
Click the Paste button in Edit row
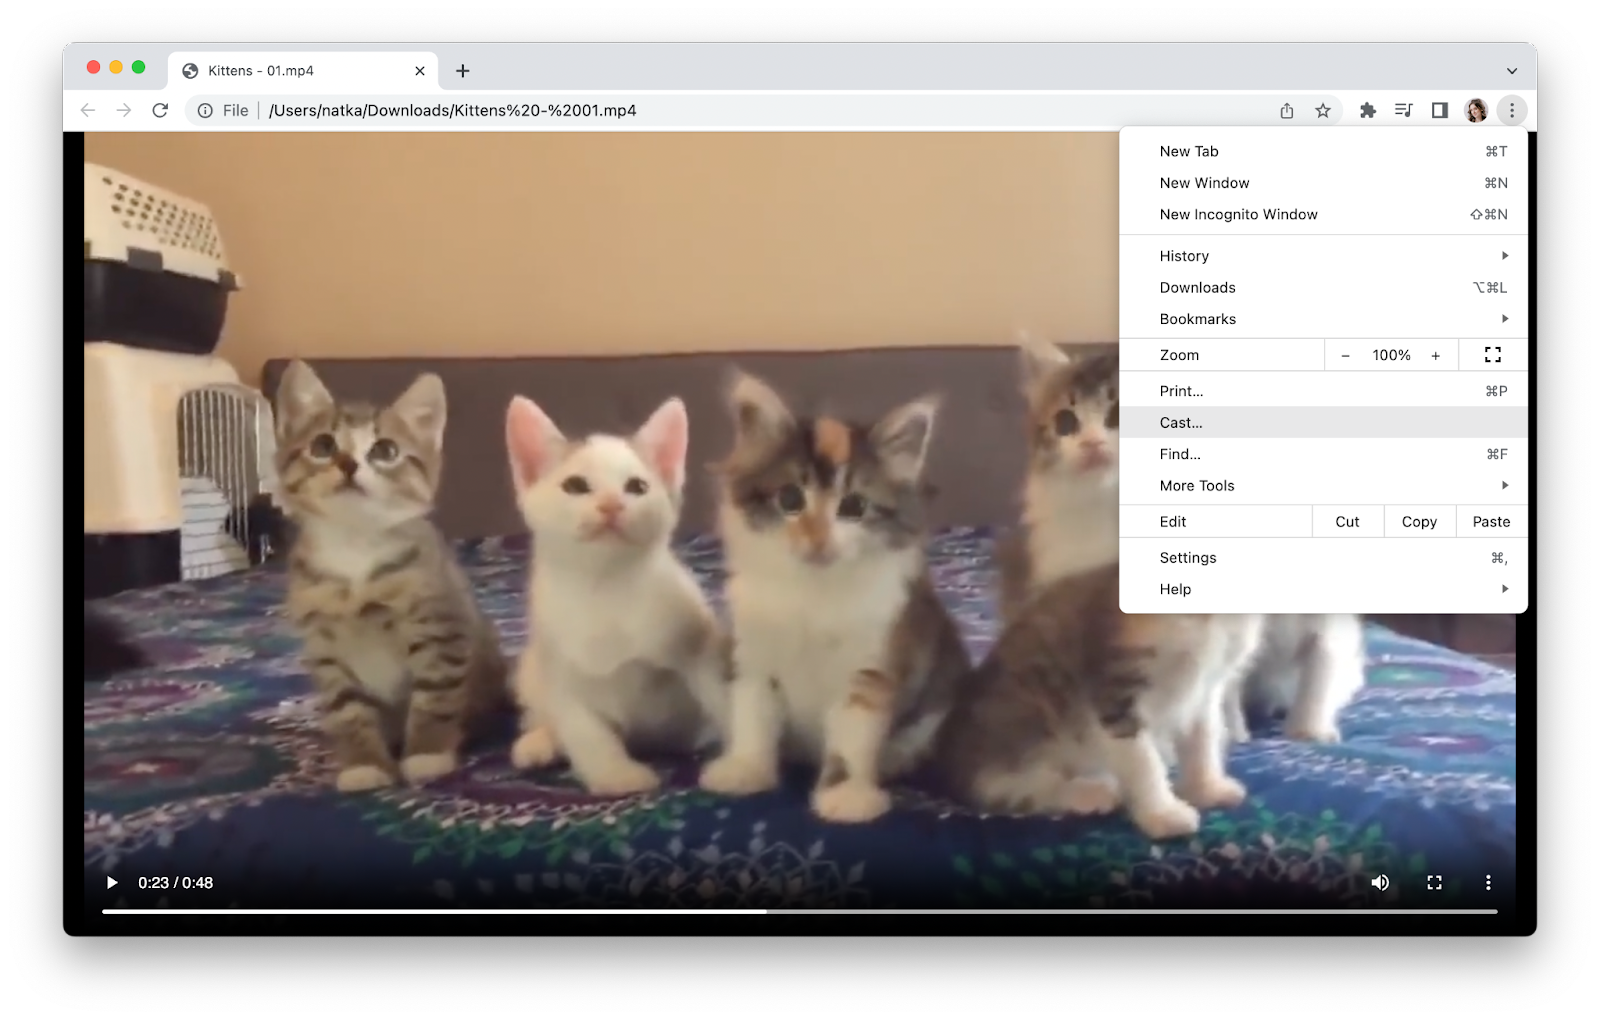pyautogui.click(x=1492, y=522)
